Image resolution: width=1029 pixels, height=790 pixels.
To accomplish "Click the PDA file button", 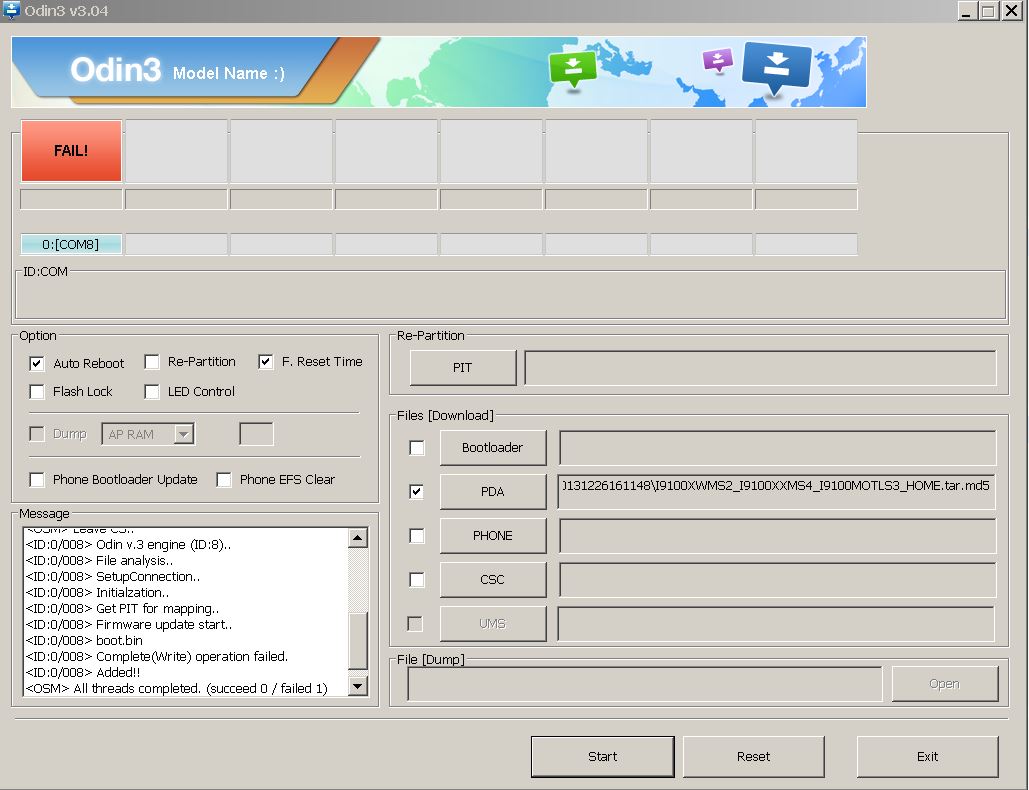I will pos(493,491).
